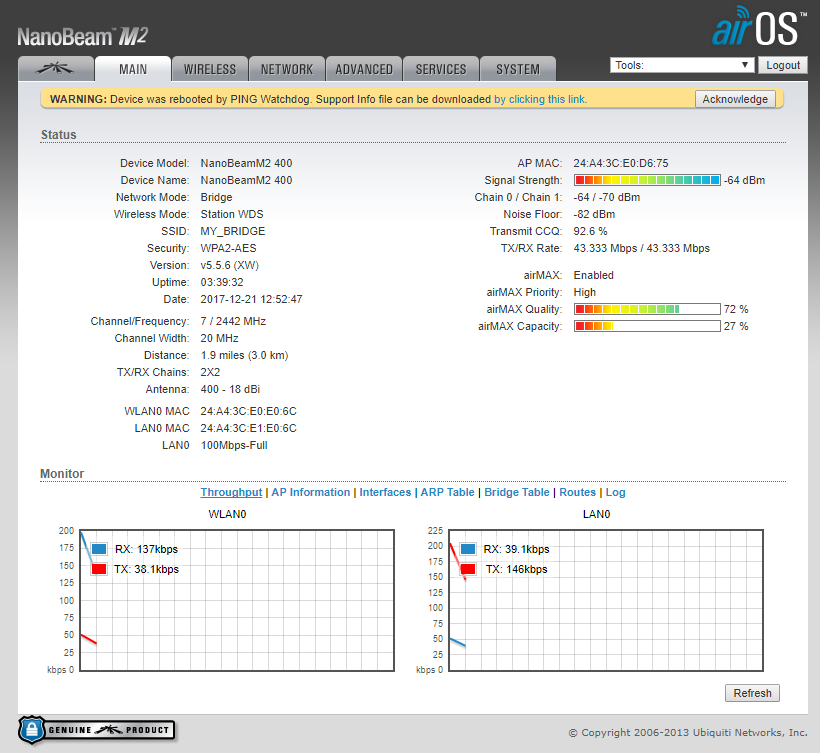Select the airMAX Priority value High

(585, 292)
